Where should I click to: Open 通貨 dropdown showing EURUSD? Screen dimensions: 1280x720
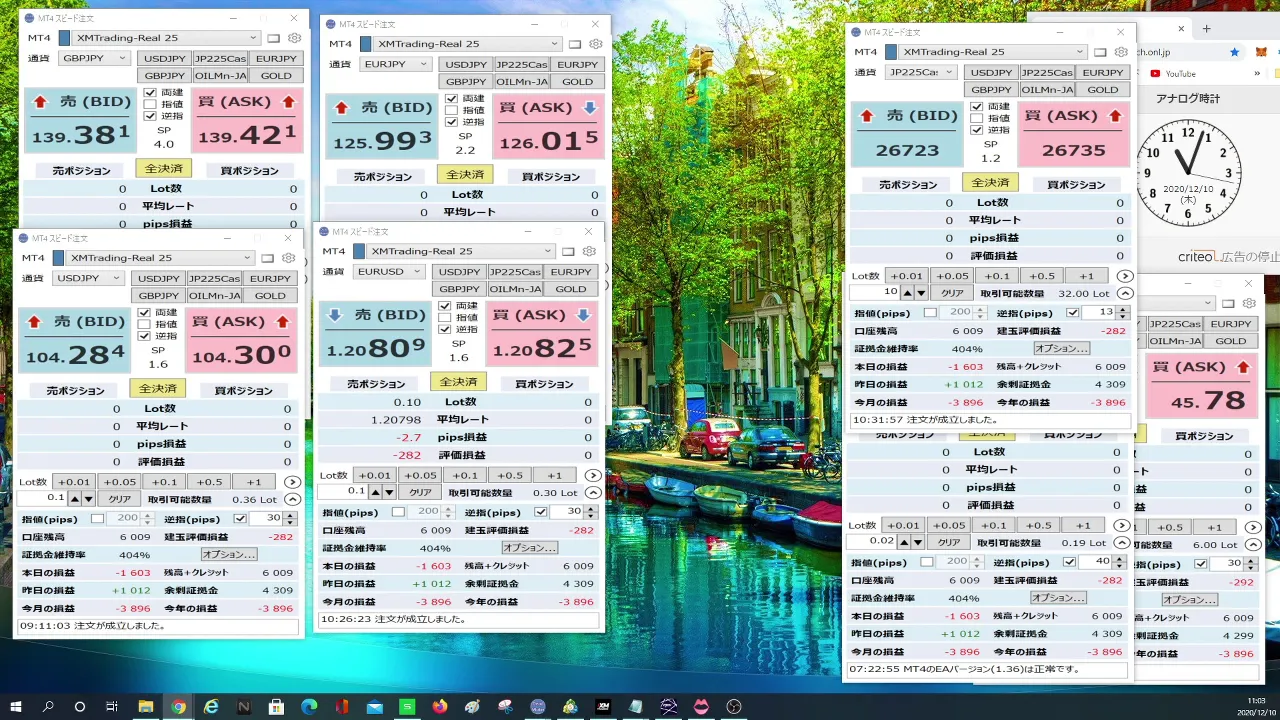(x=388, y=271)
